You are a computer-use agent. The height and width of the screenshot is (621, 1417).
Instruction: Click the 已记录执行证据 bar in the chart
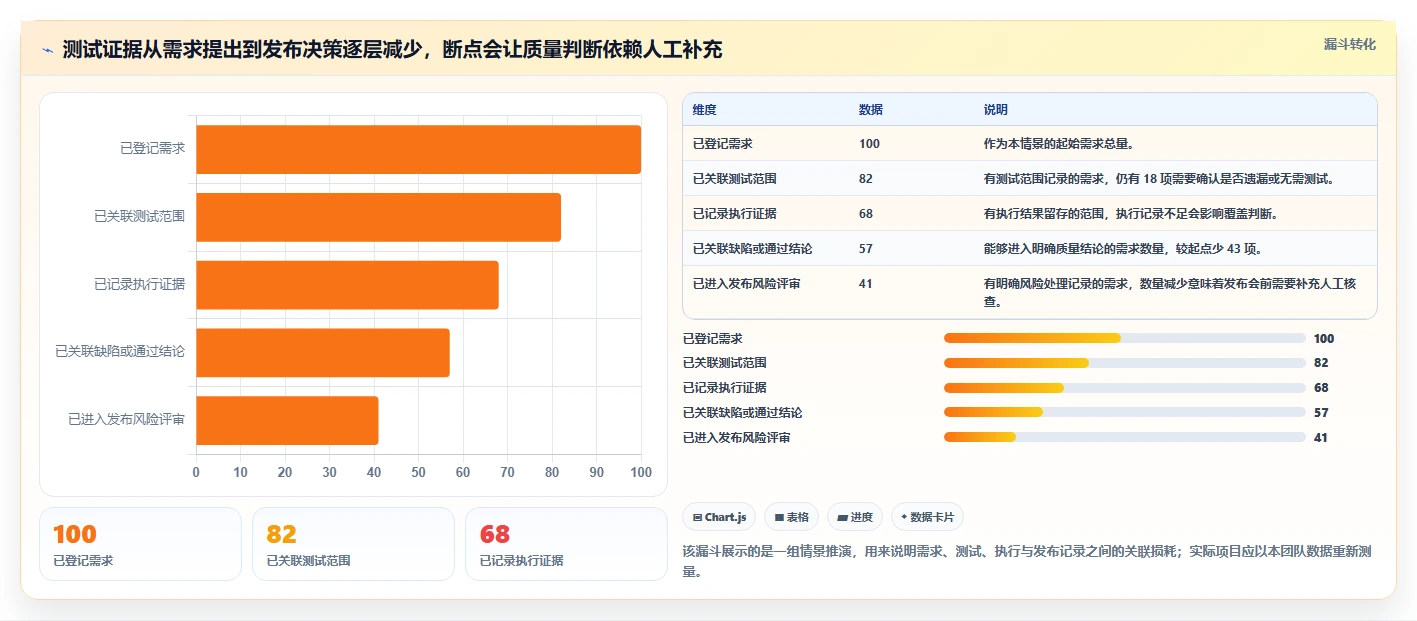point(347,285)
